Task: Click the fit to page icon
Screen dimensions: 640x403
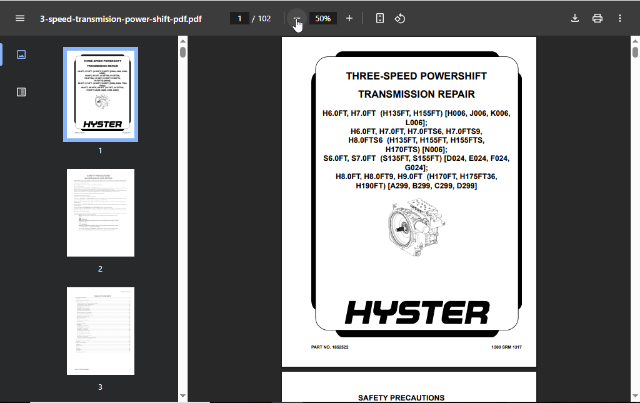Action: pyautogui.click(x=380, y=18)
